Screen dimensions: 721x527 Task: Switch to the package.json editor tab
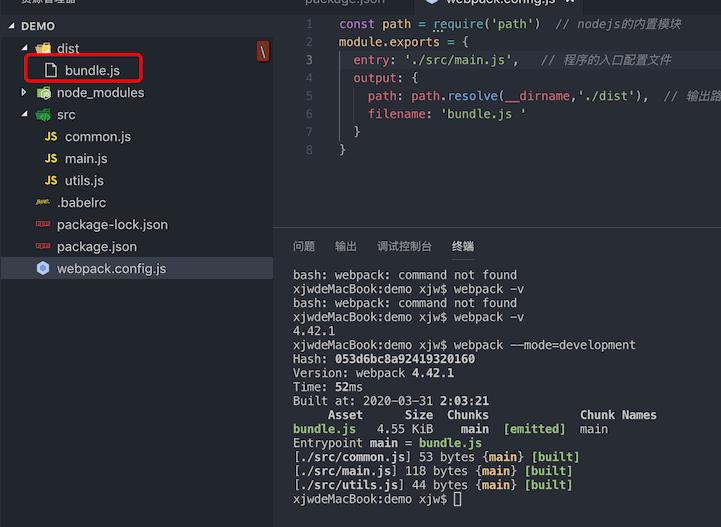[345, 2]
